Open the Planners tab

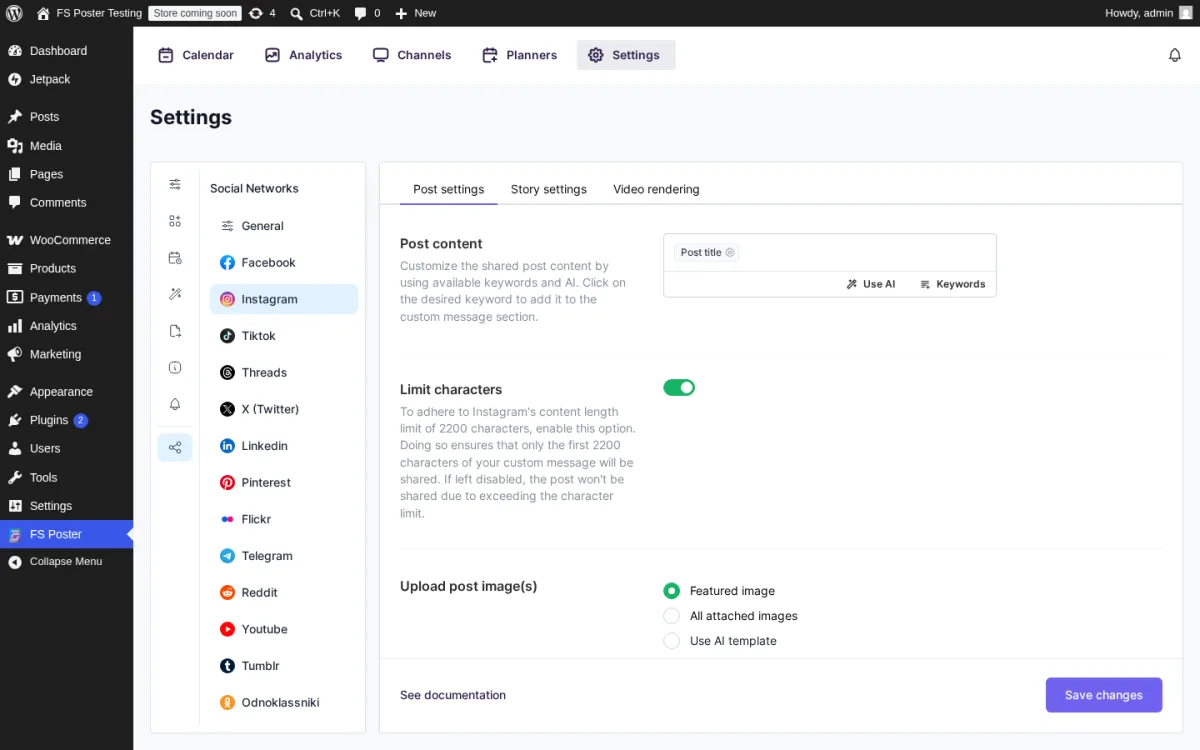pos(519,55)
